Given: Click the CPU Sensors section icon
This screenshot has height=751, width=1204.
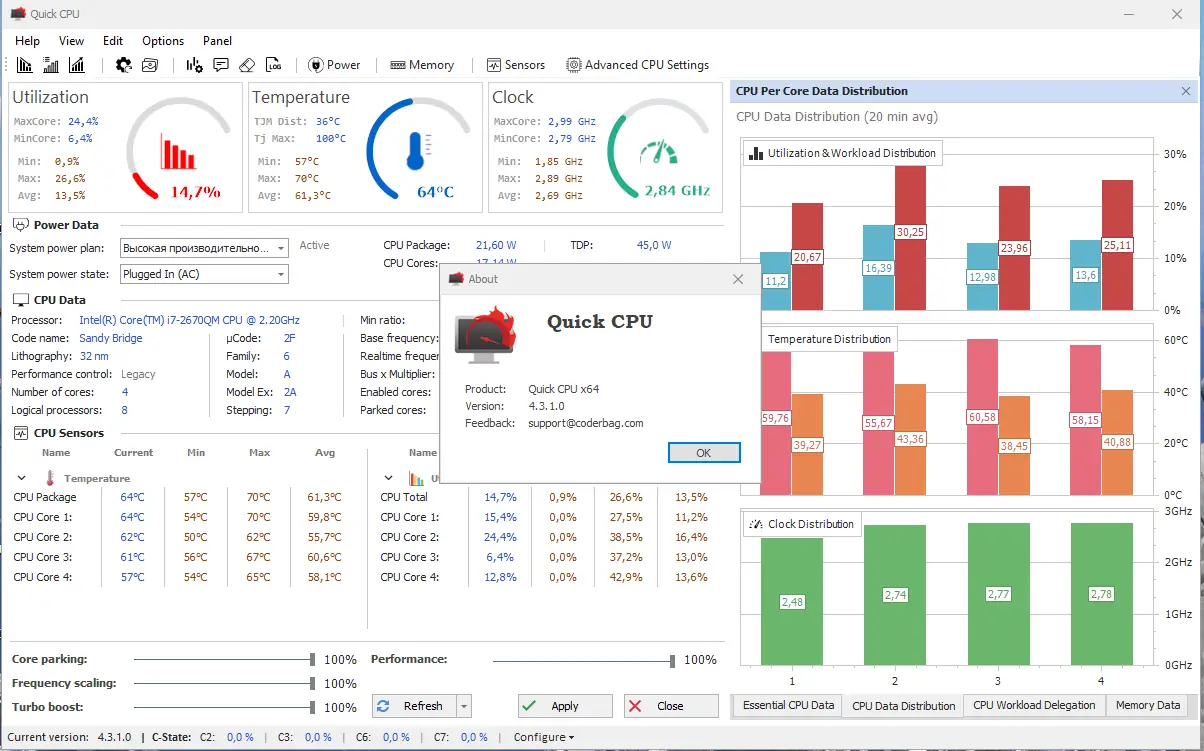Looking at the screenshot, I should click(x=21, y=433).
